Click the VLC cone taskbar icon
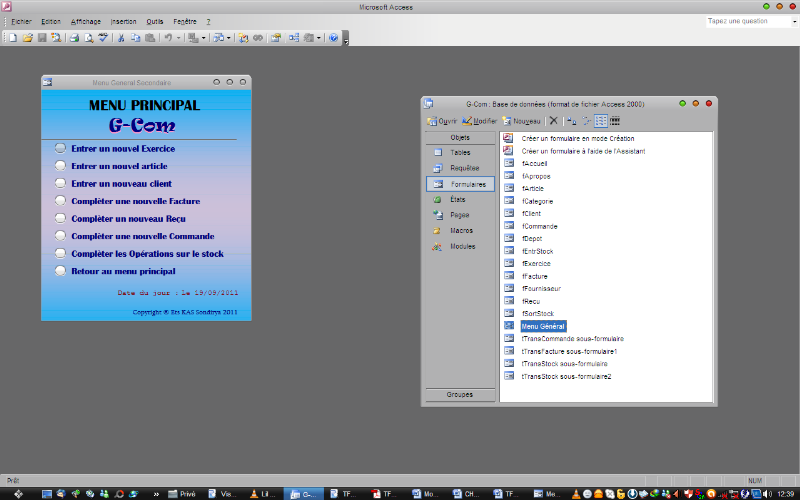The image size is (800, 500). [x=253, y=494]
